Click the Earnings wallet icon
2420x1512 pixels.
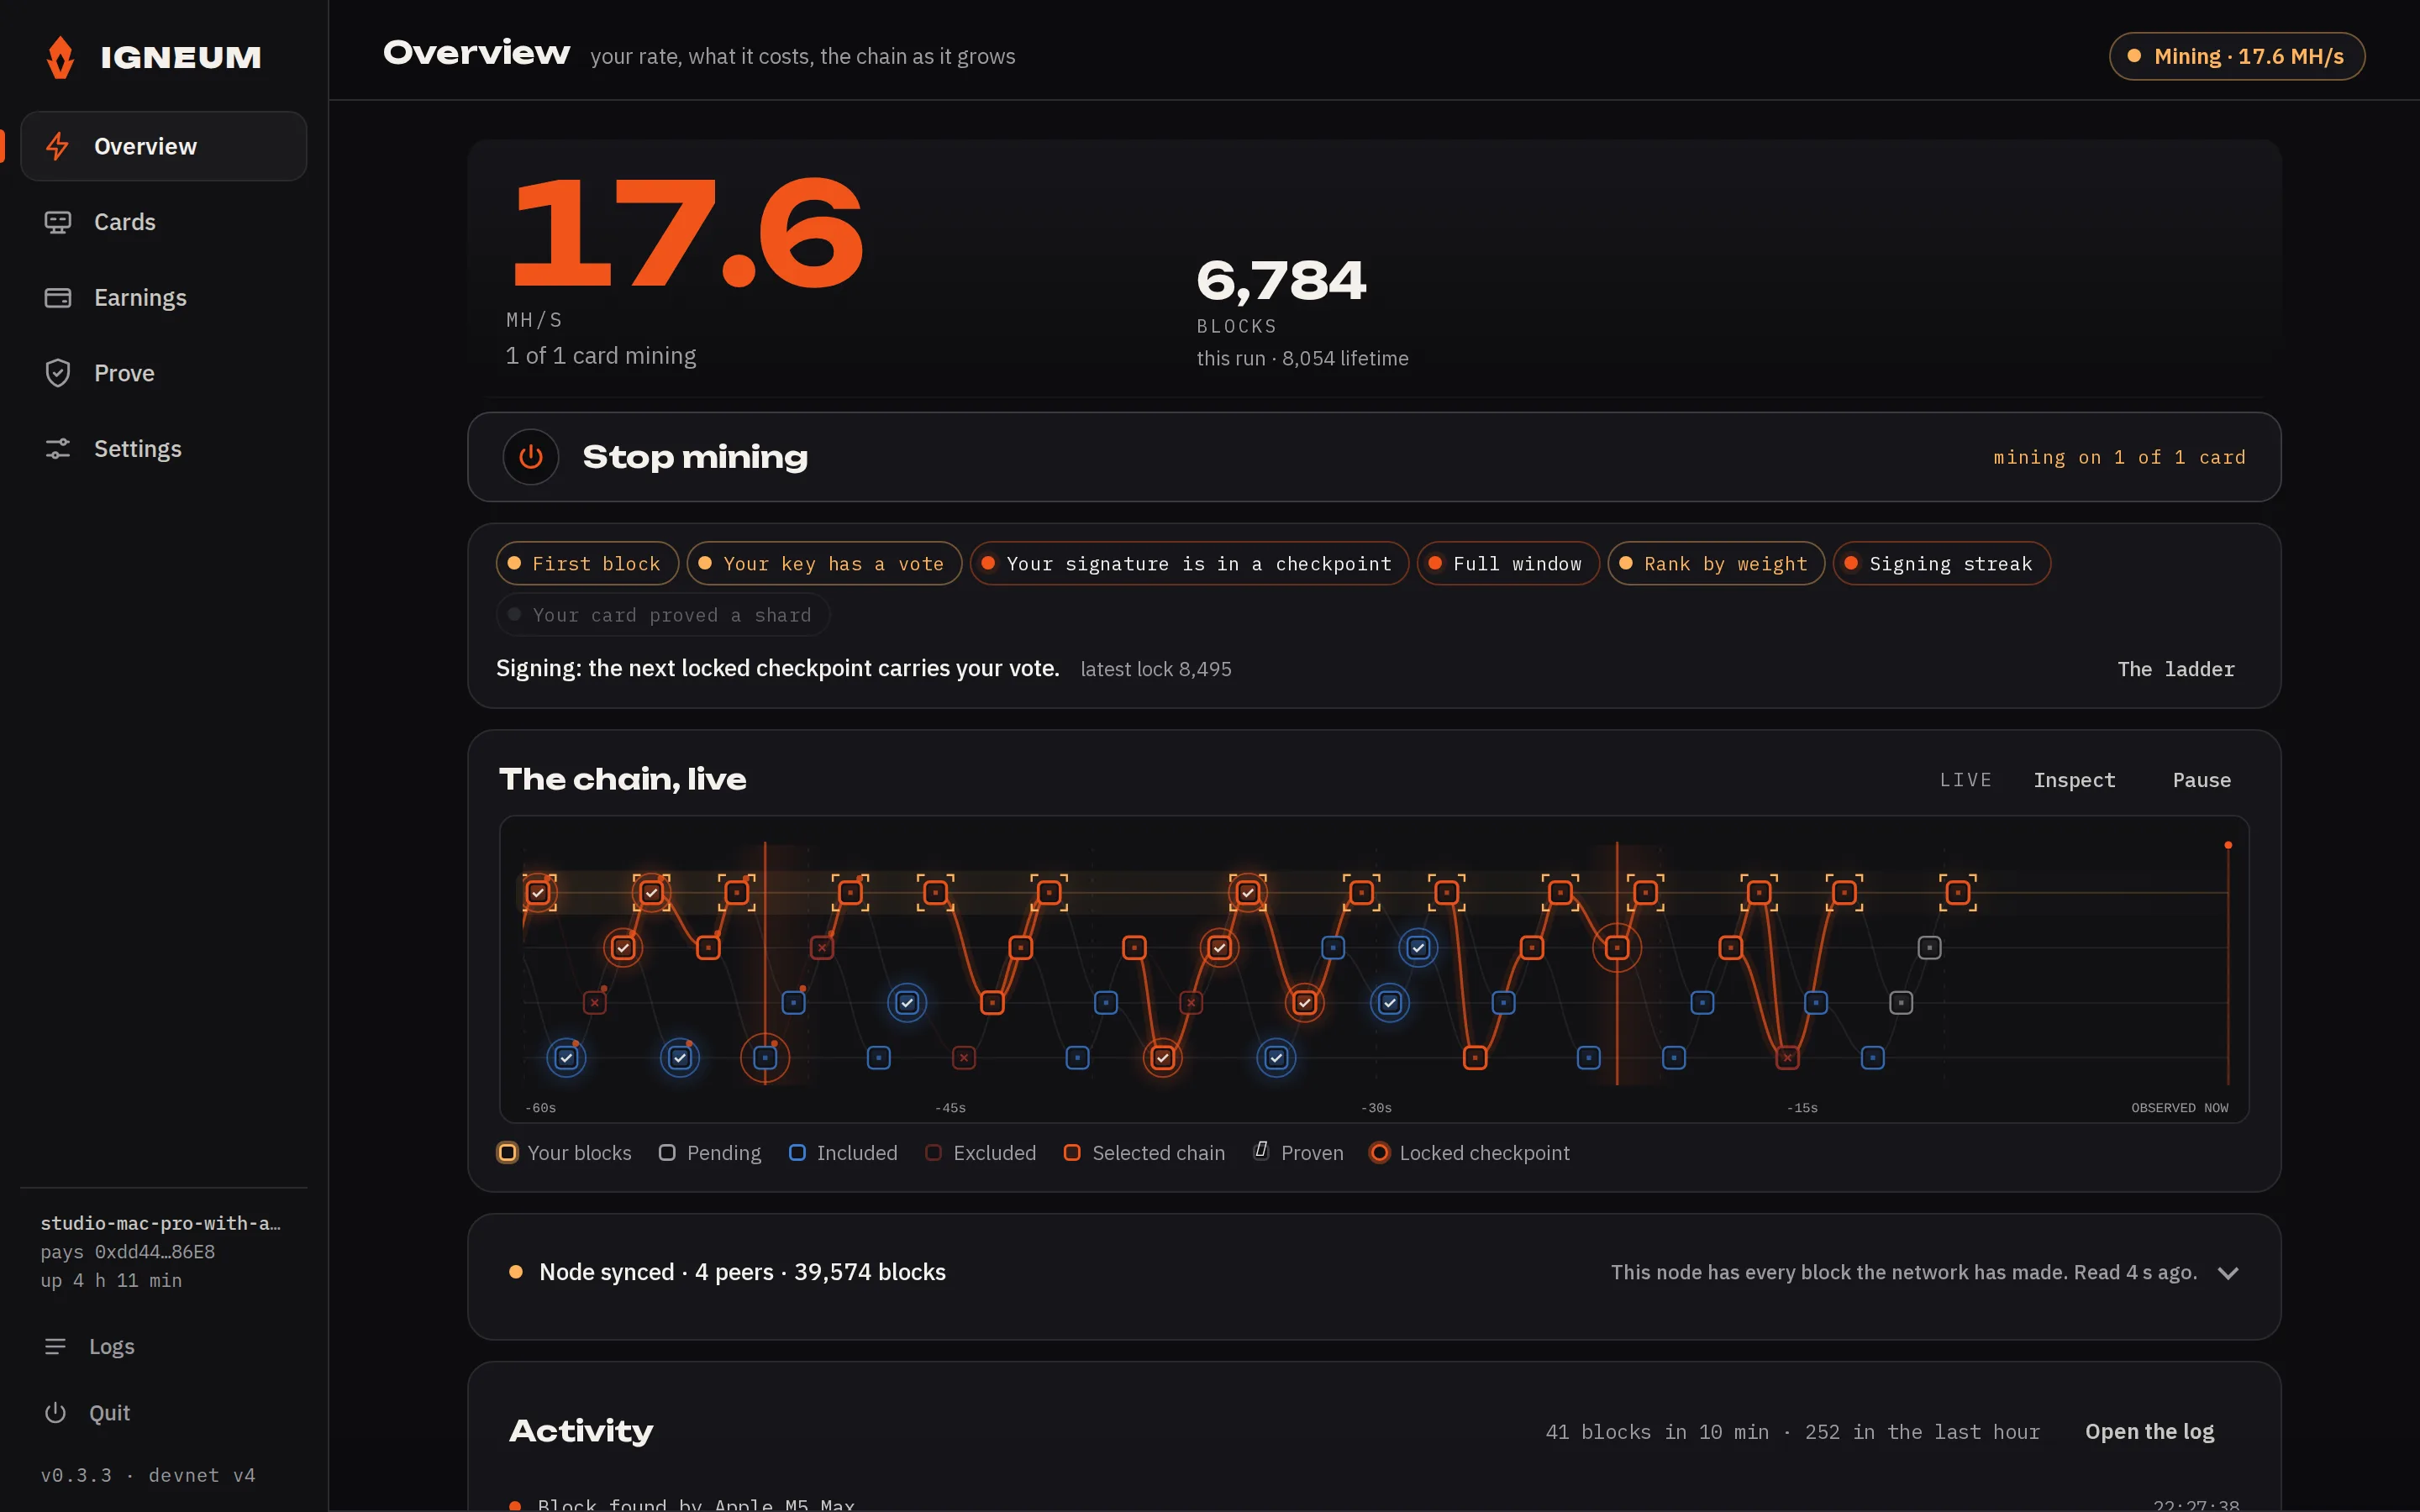tap(57, 298)
